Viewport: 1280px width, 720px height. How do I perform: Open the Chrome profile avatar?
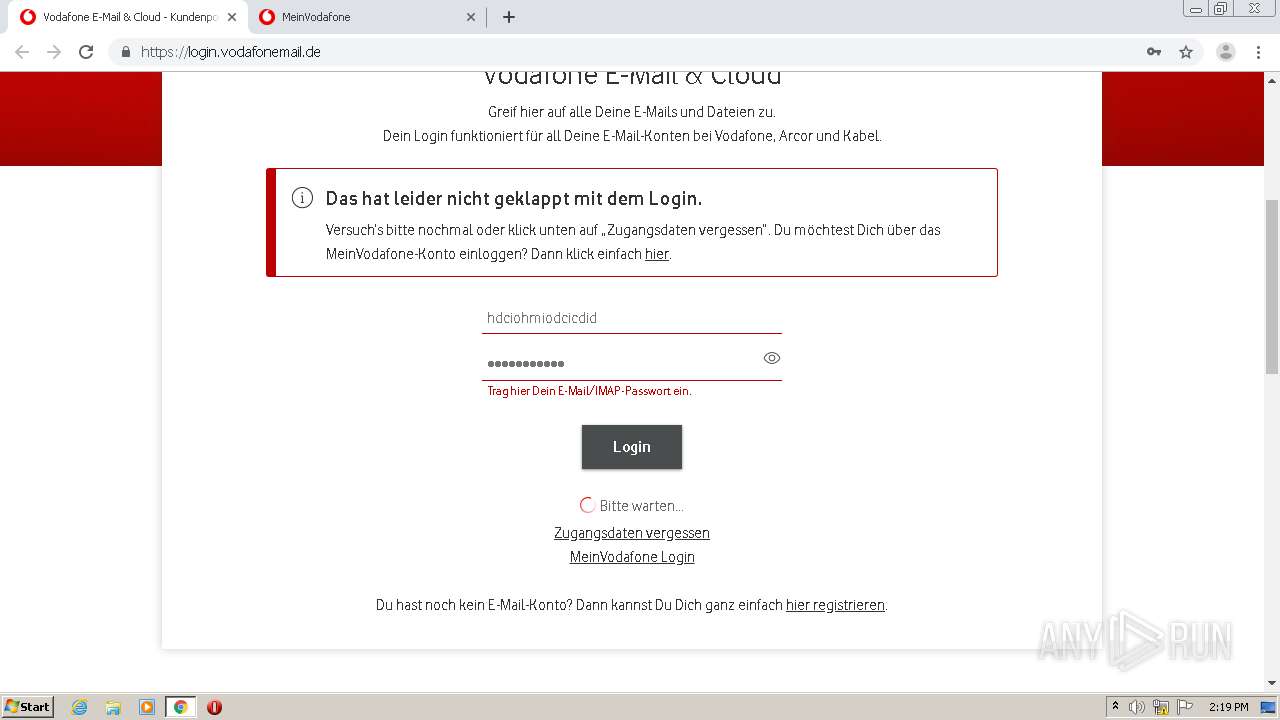1226,52
